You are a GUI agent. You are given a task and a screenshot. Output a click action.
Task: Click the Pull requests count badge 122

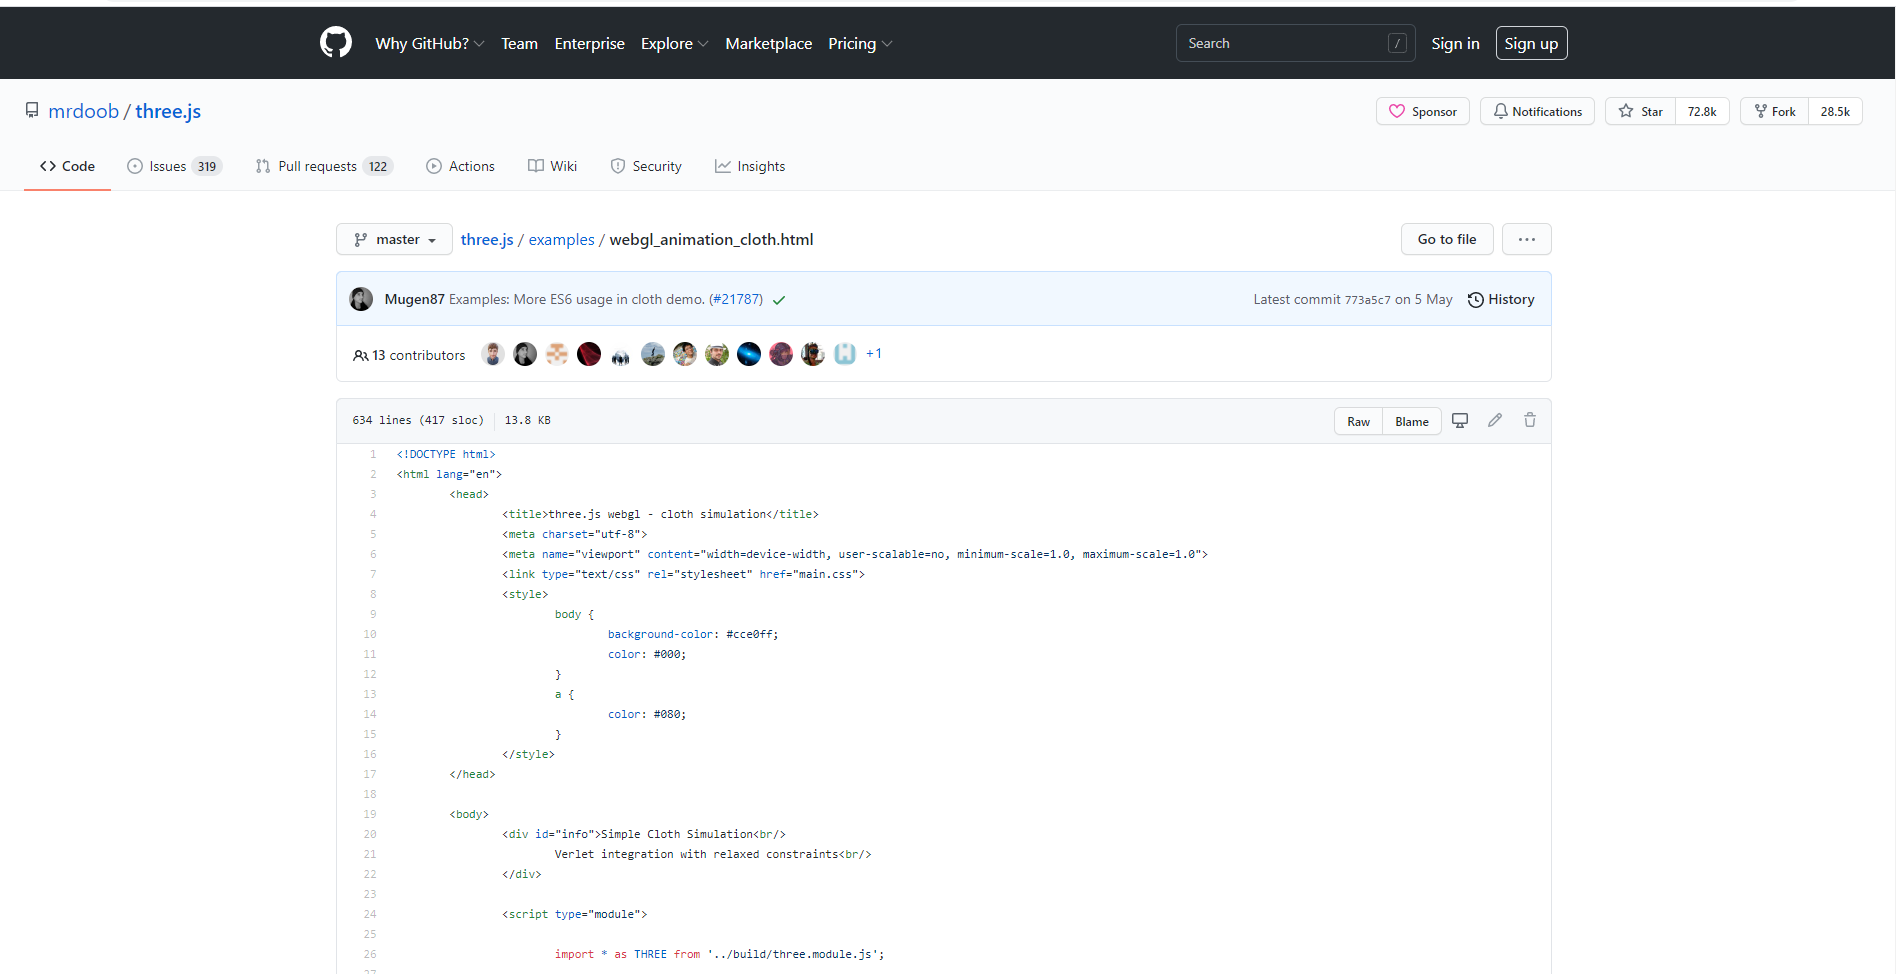[x=378, y=166]
